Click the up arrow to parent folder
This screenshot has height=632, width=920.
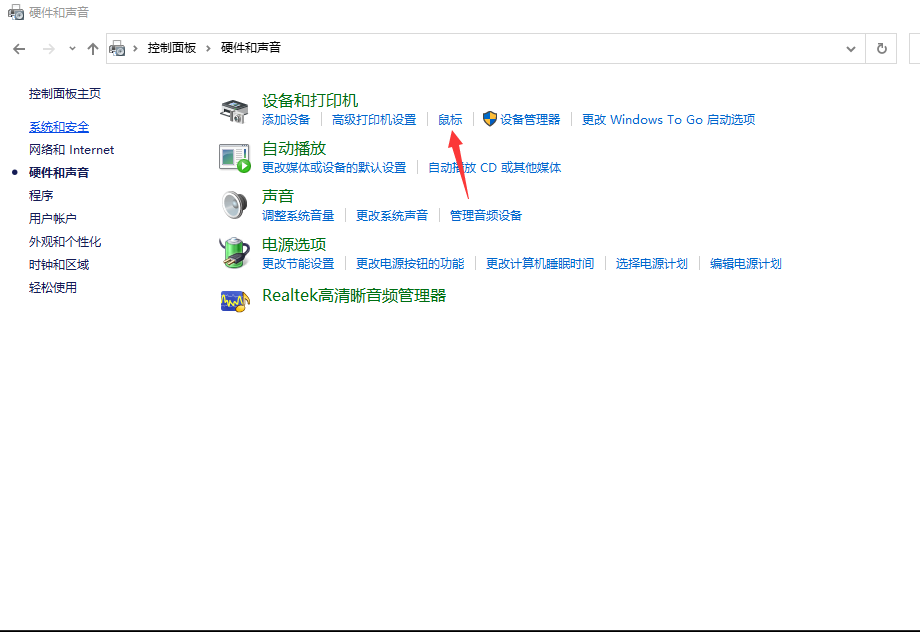click(x=93, y=48)
